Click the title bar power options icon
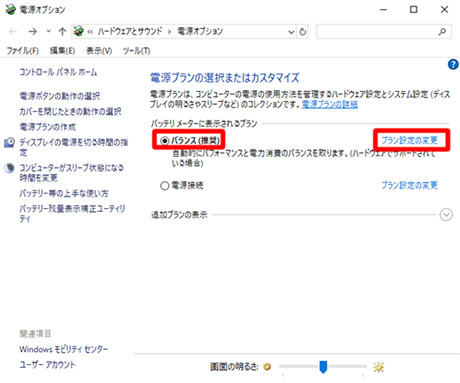The width and height of the screenshot is (460, 383). pos(10,10)
